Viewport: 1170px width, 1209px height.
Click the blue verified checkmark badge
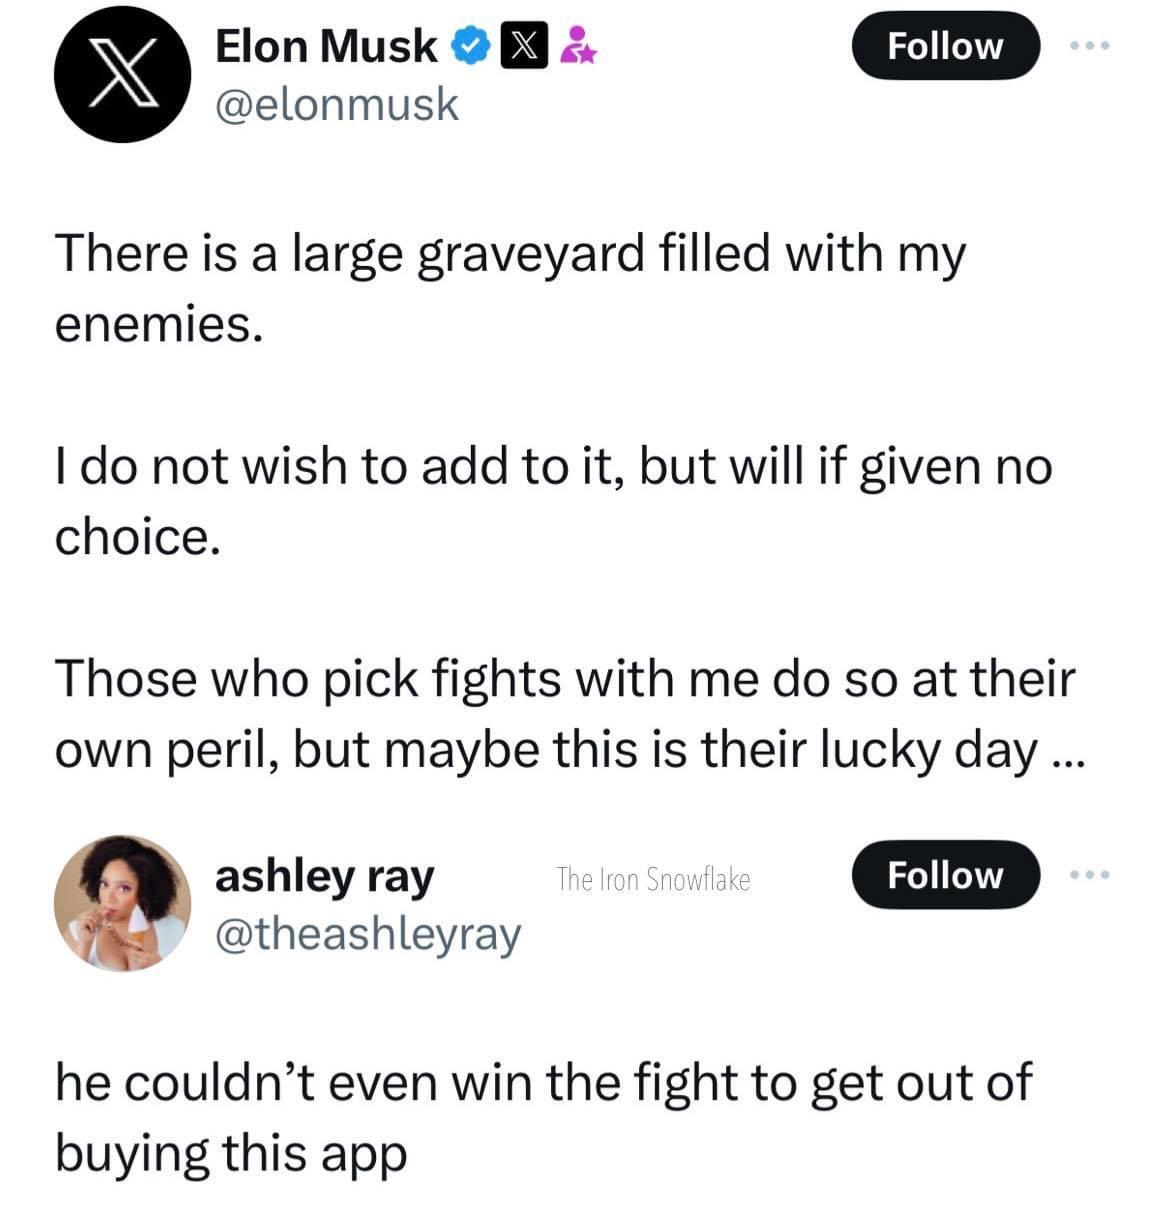click(470, 45)
